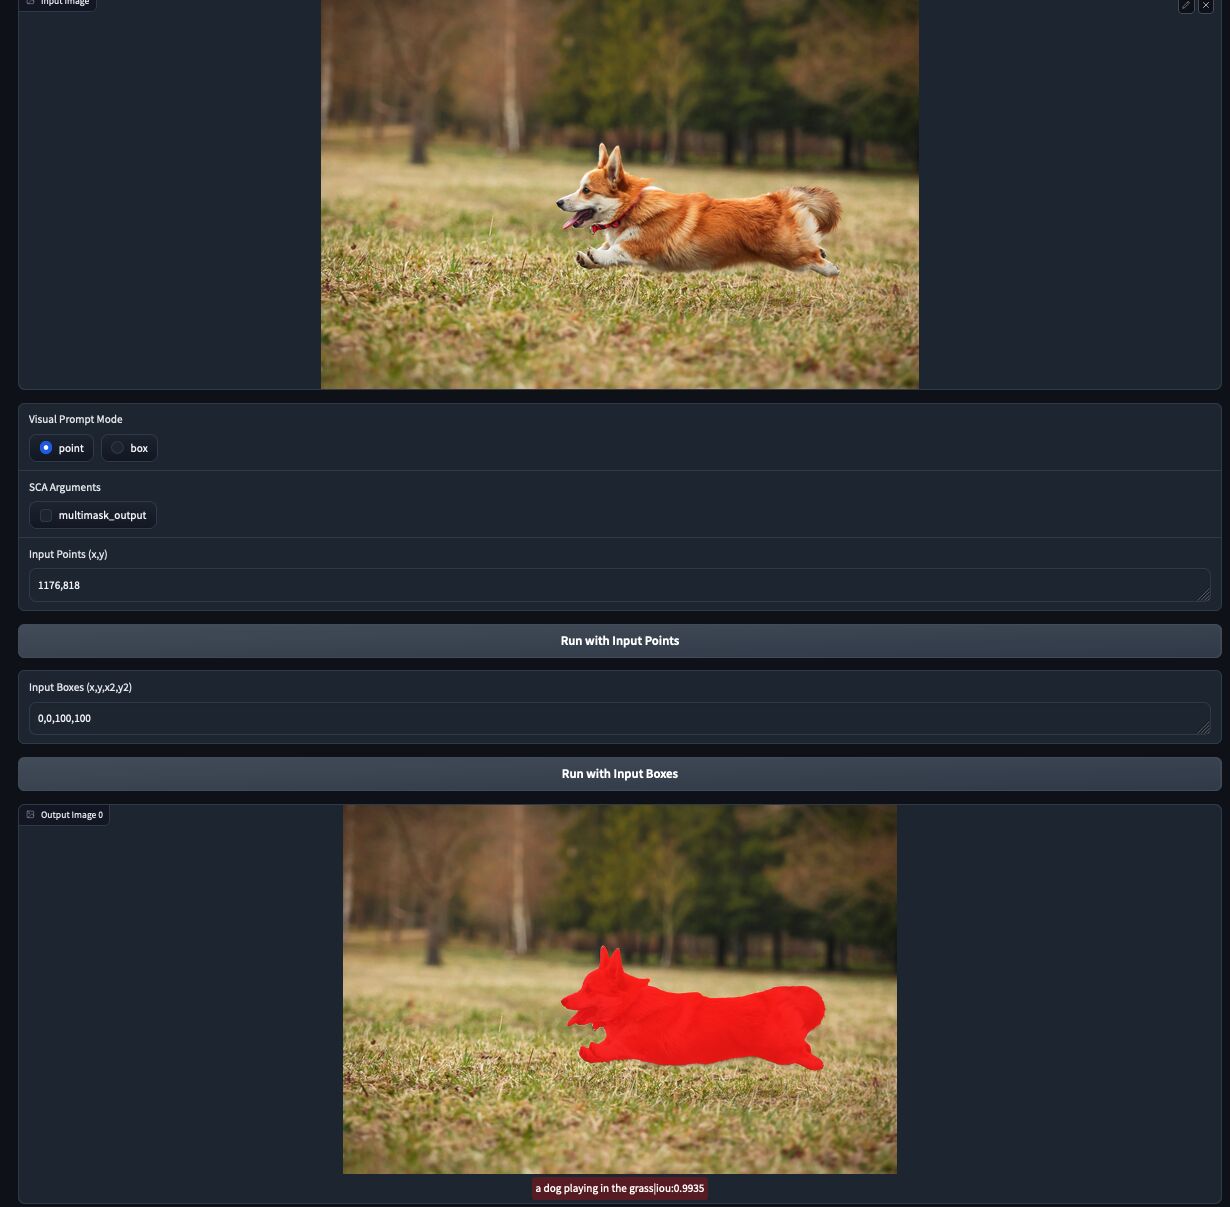Remove the input image with the X icon
The image size is (1230, 1207).
[x=1206, y=5]
